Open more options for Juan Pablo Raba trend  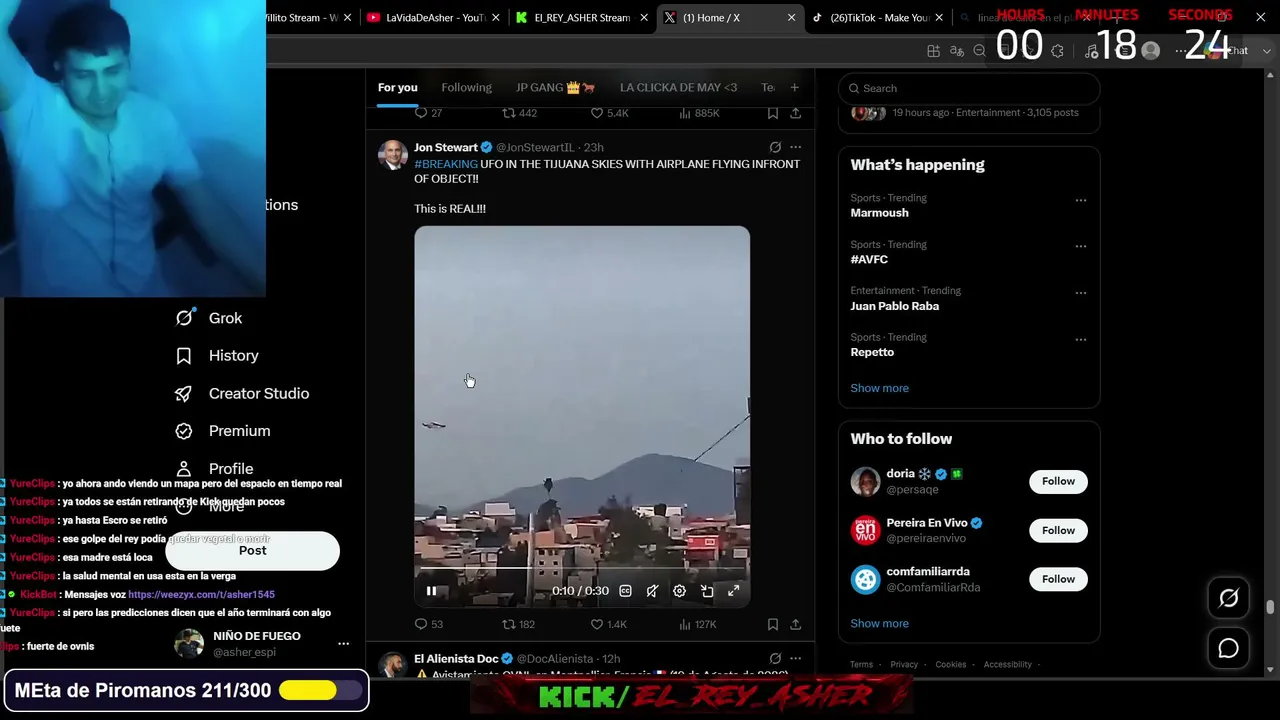(1081, 293)
